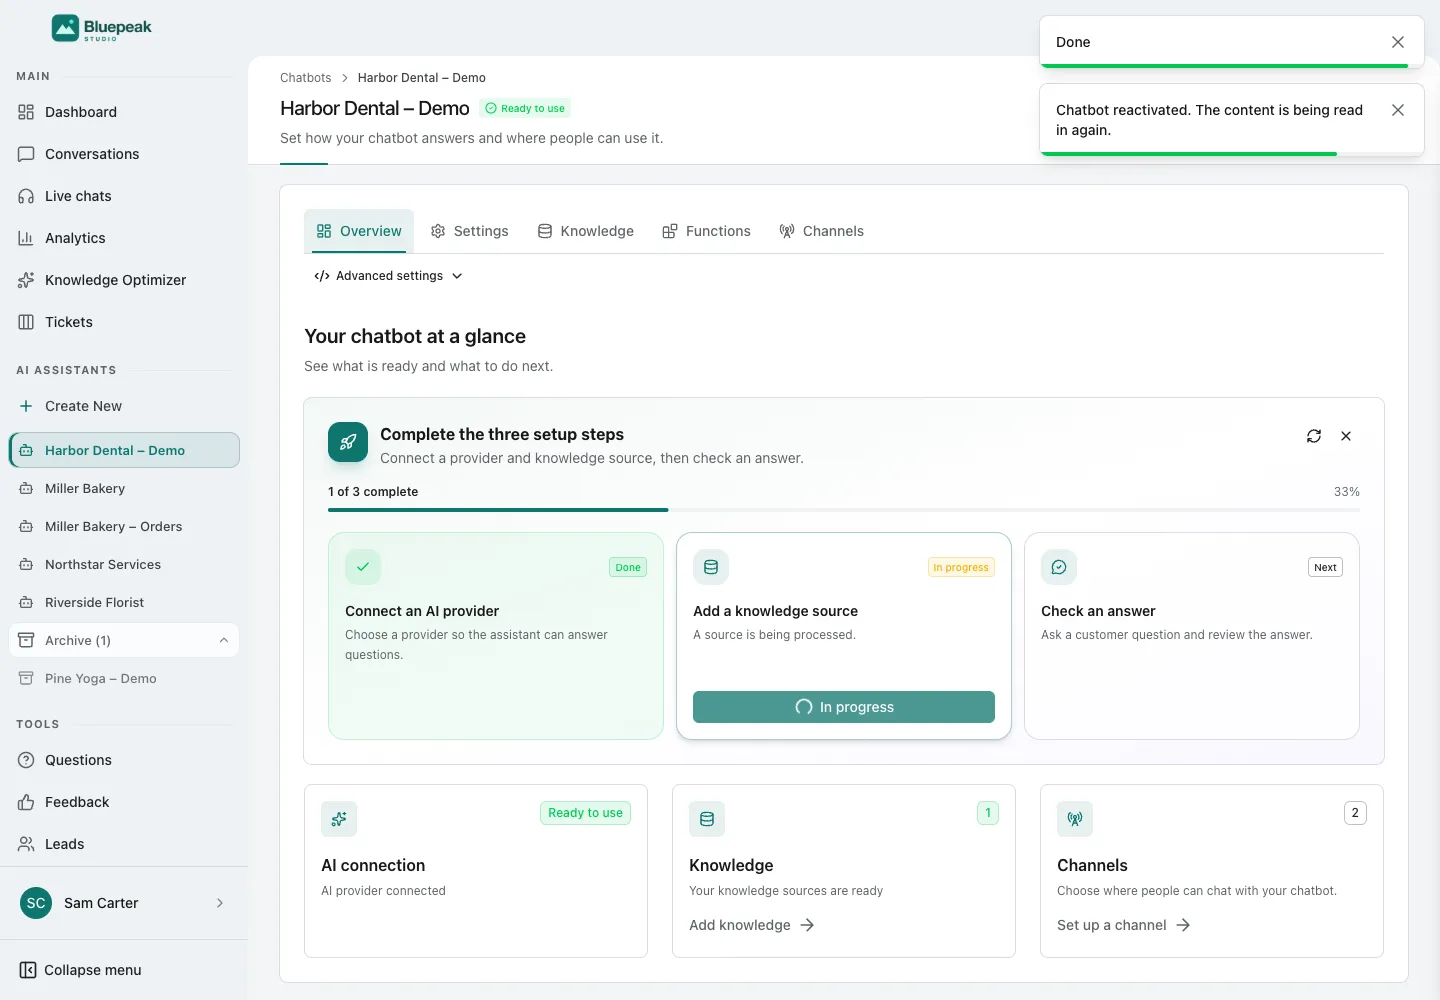The image size is (1440, 1000).
Task: Open Dashboard from the sidebar
Action: [x=124, y=112]
